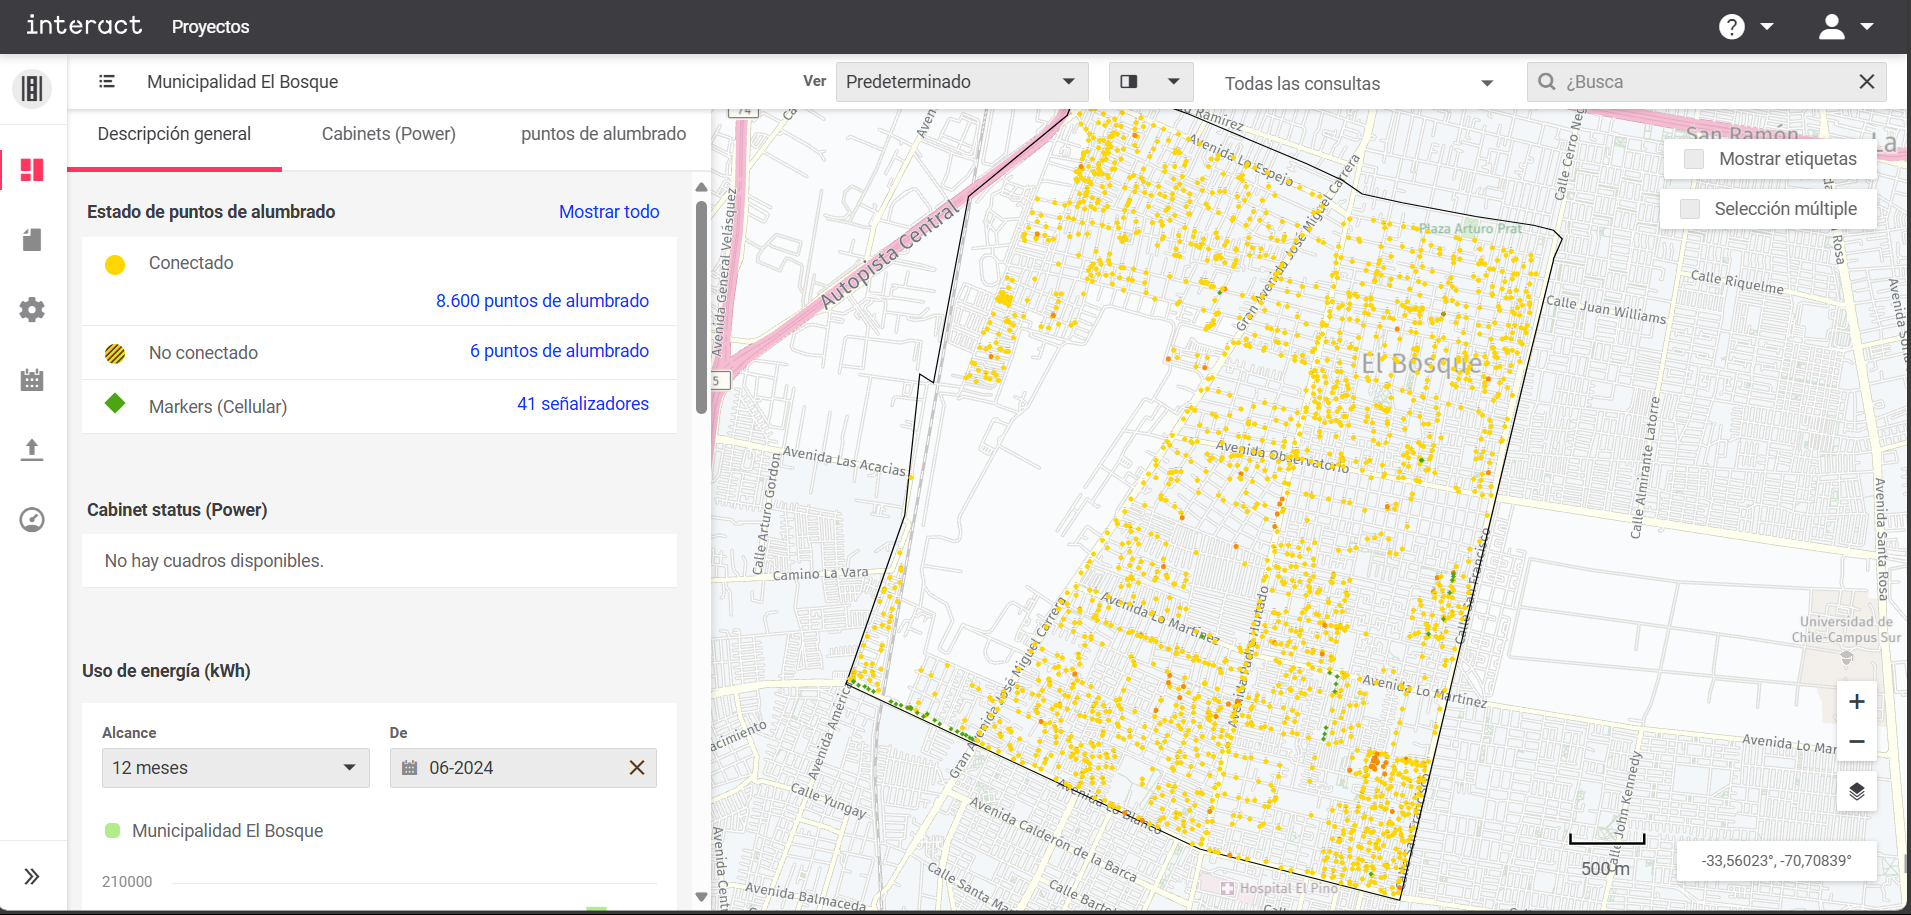1911x915 pixels.
Task: Toggle the Selección múltiple checkbox
Action: 1690,209
